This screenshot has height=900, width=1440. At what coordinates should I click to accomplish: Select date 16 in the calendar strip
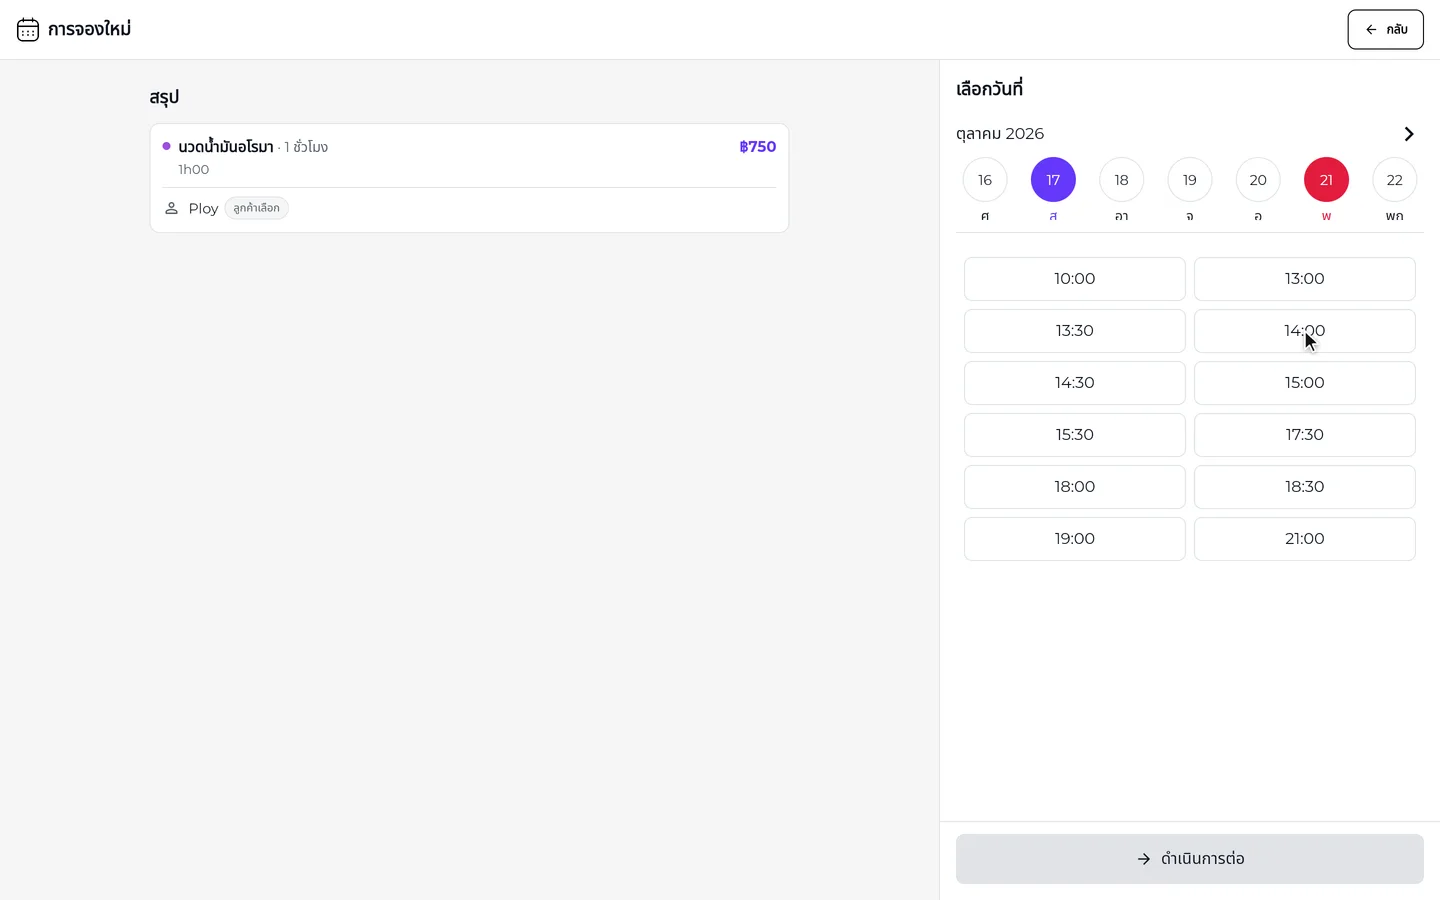(x=985, y=180)
